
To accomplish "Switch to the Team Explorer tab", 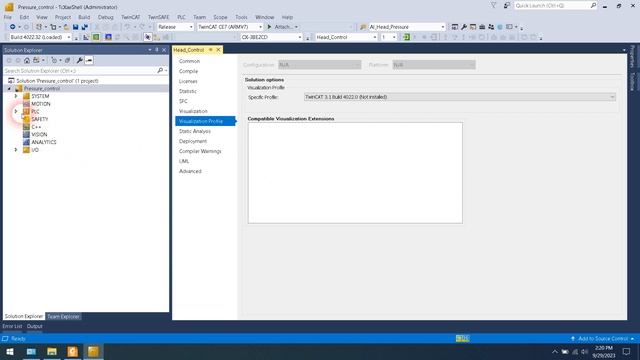I will pos(63,316).
